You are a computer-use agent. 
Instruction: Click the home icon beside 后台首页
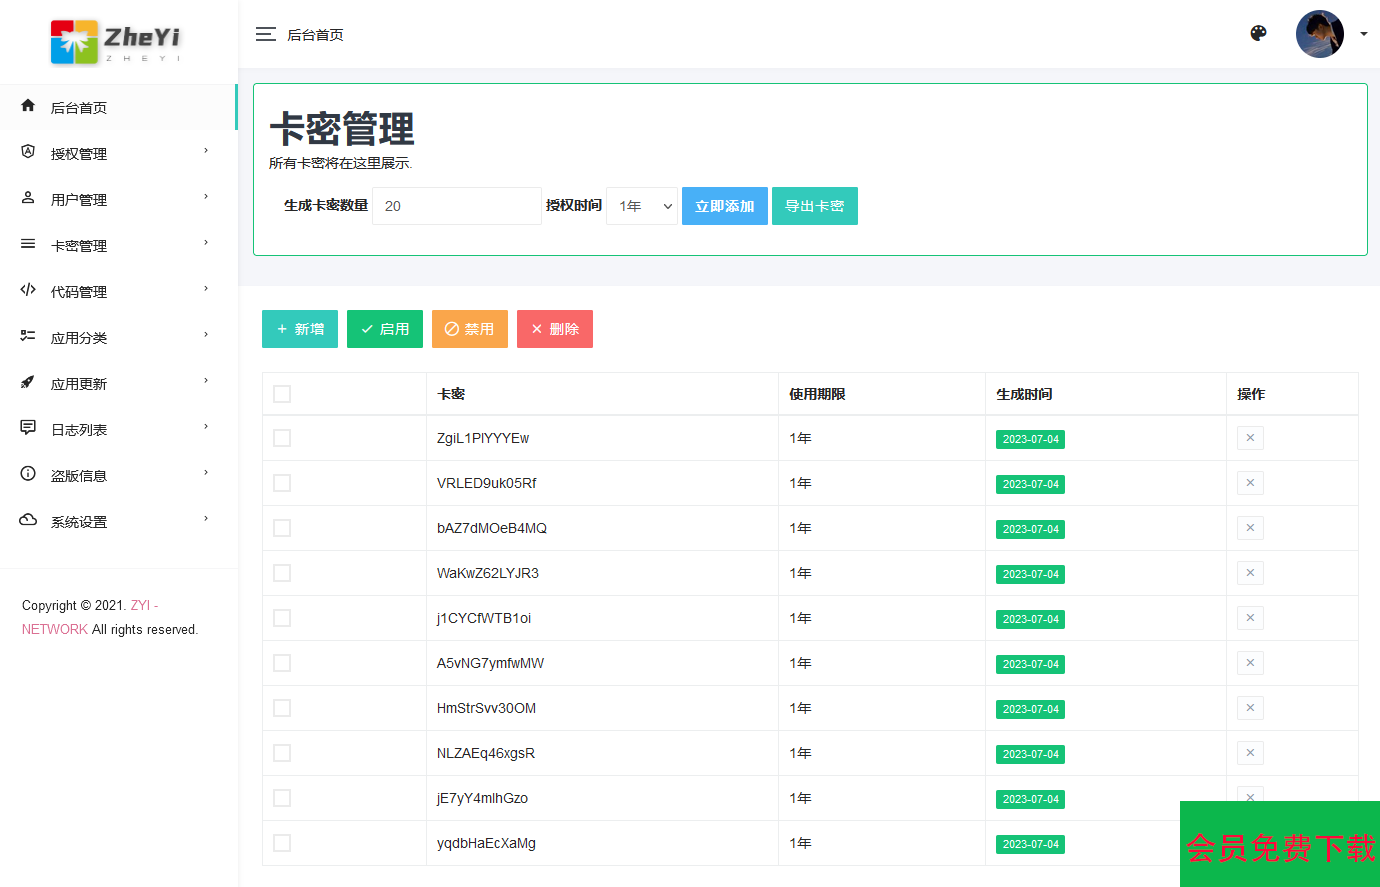[28, 106]
